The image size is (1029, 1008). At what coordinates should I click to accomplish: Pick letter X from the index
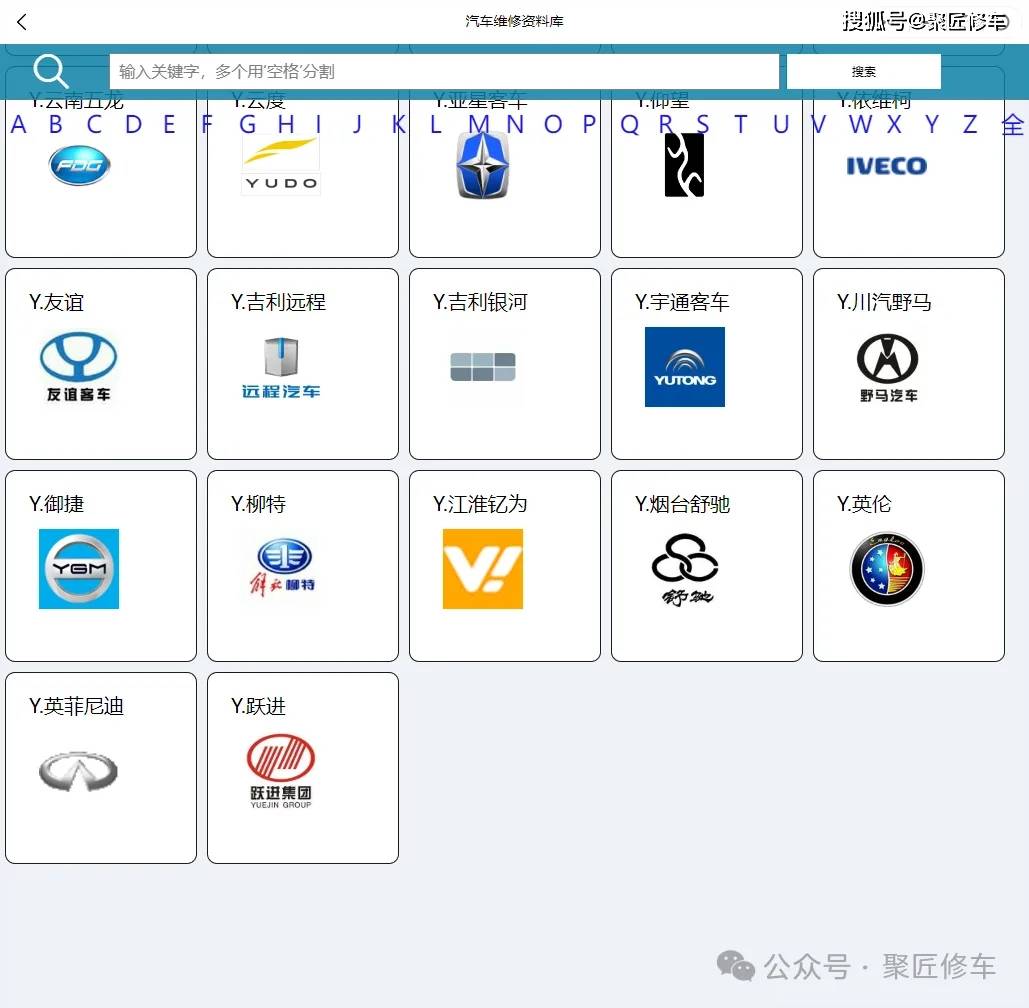pos(894,124)
